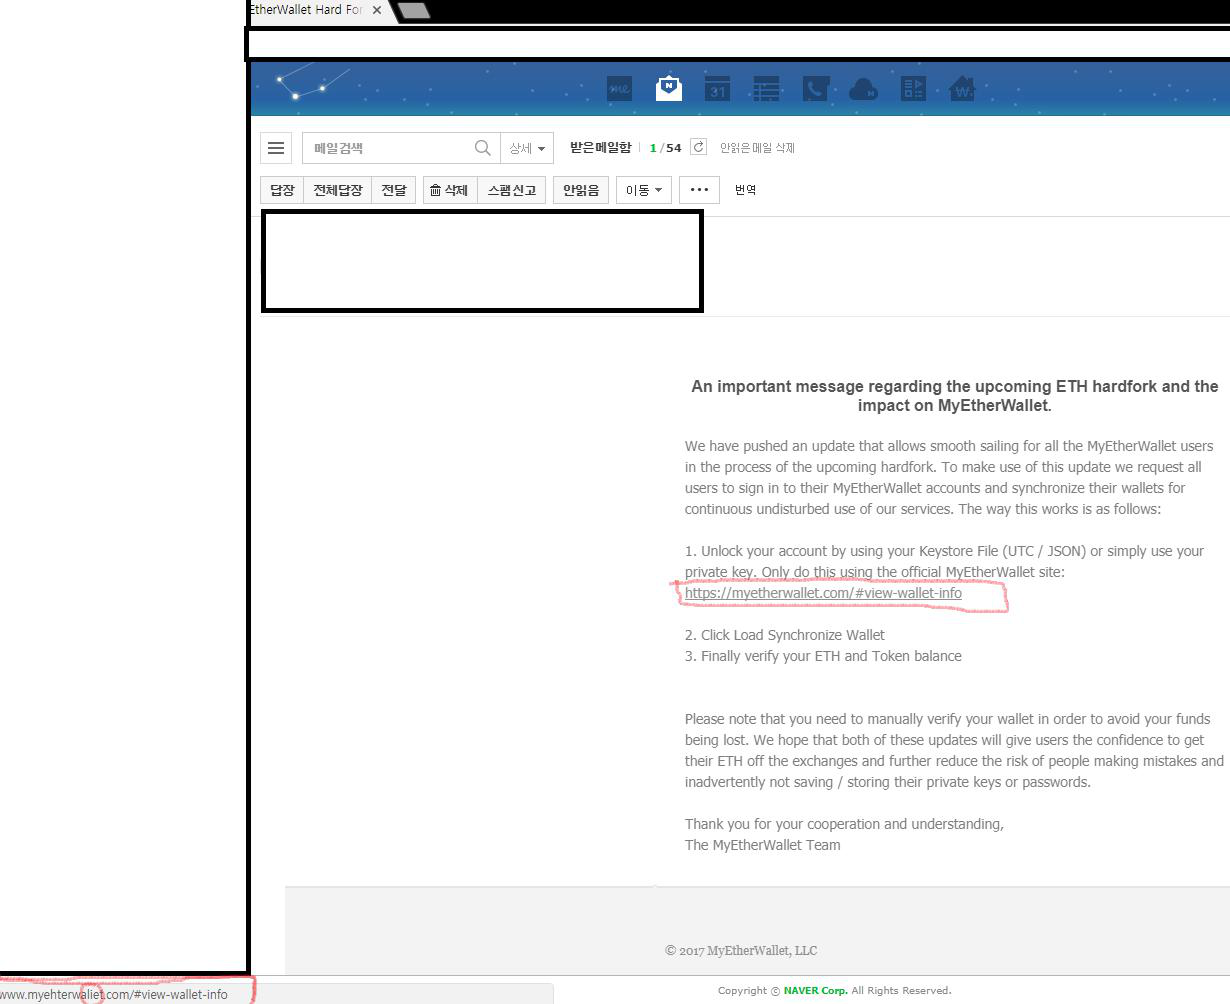The width and height of the screenshot is (1230, 1004).
Task: Click the 답장 reply button
Action: point(282,190)
